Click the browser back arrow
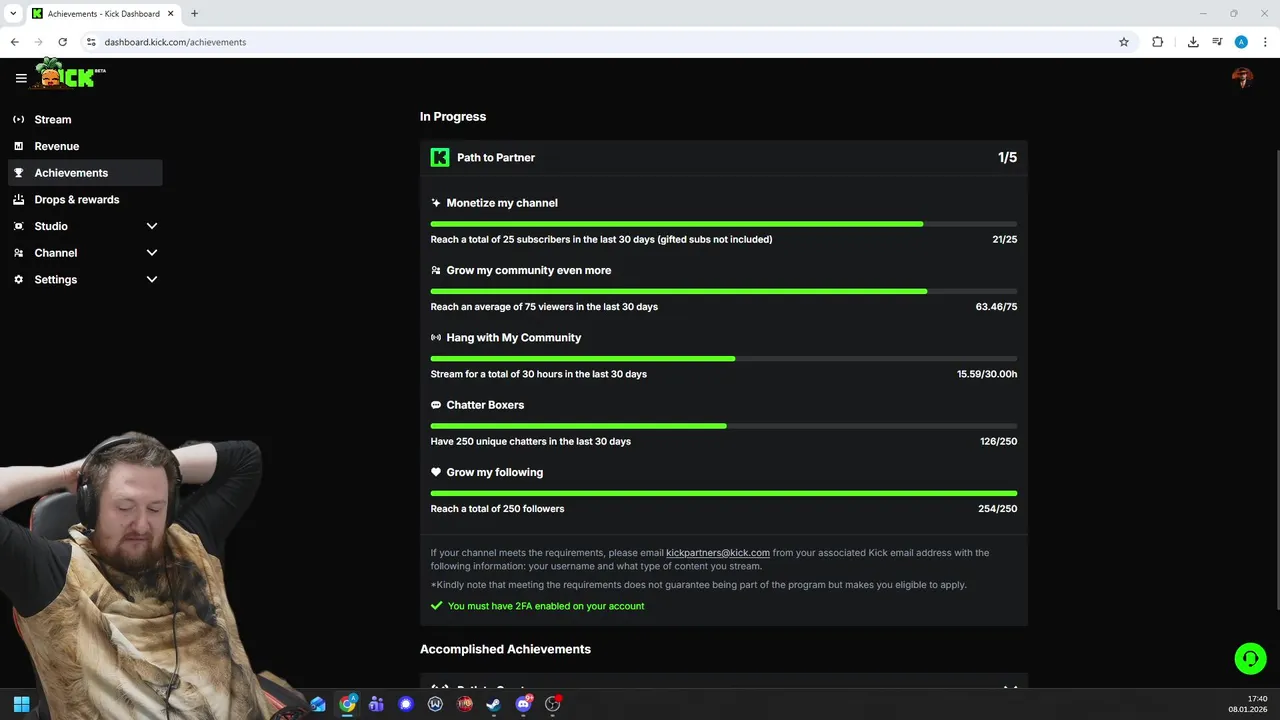 click(14, 42)
